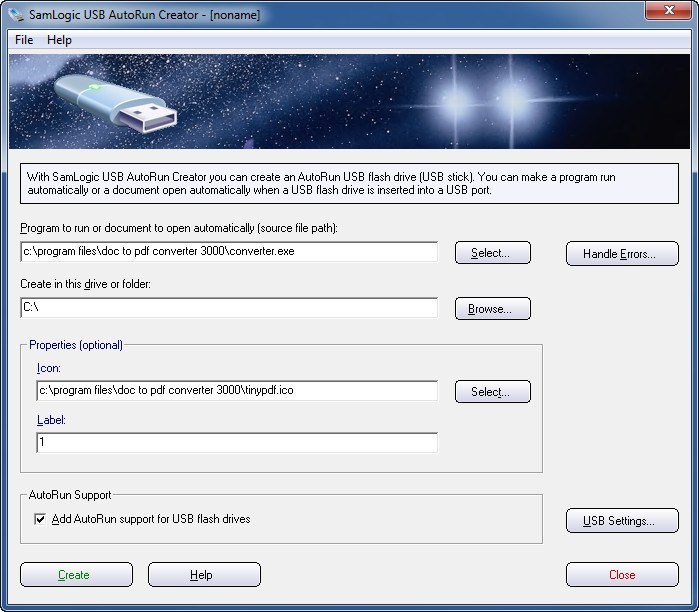
Task: Click the description text box about AutoRun
Action: click(349, 184)
